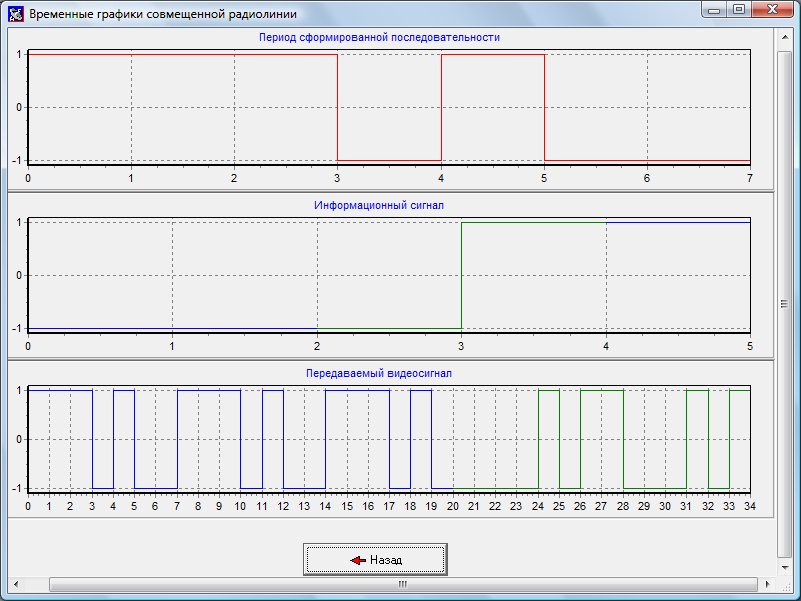
Task: Click x-axis label 20 of video signal chart
Action: point(453,506)
